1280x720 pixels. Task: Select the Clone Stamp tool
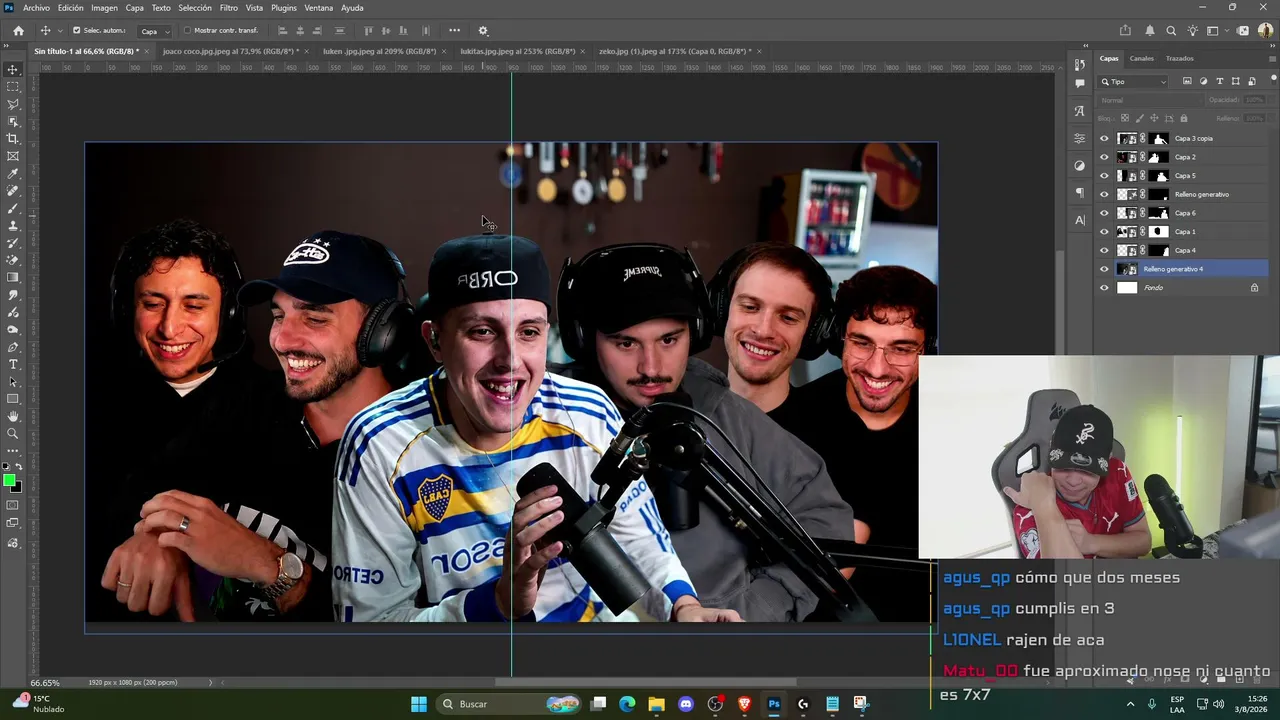tap(13, 226)
